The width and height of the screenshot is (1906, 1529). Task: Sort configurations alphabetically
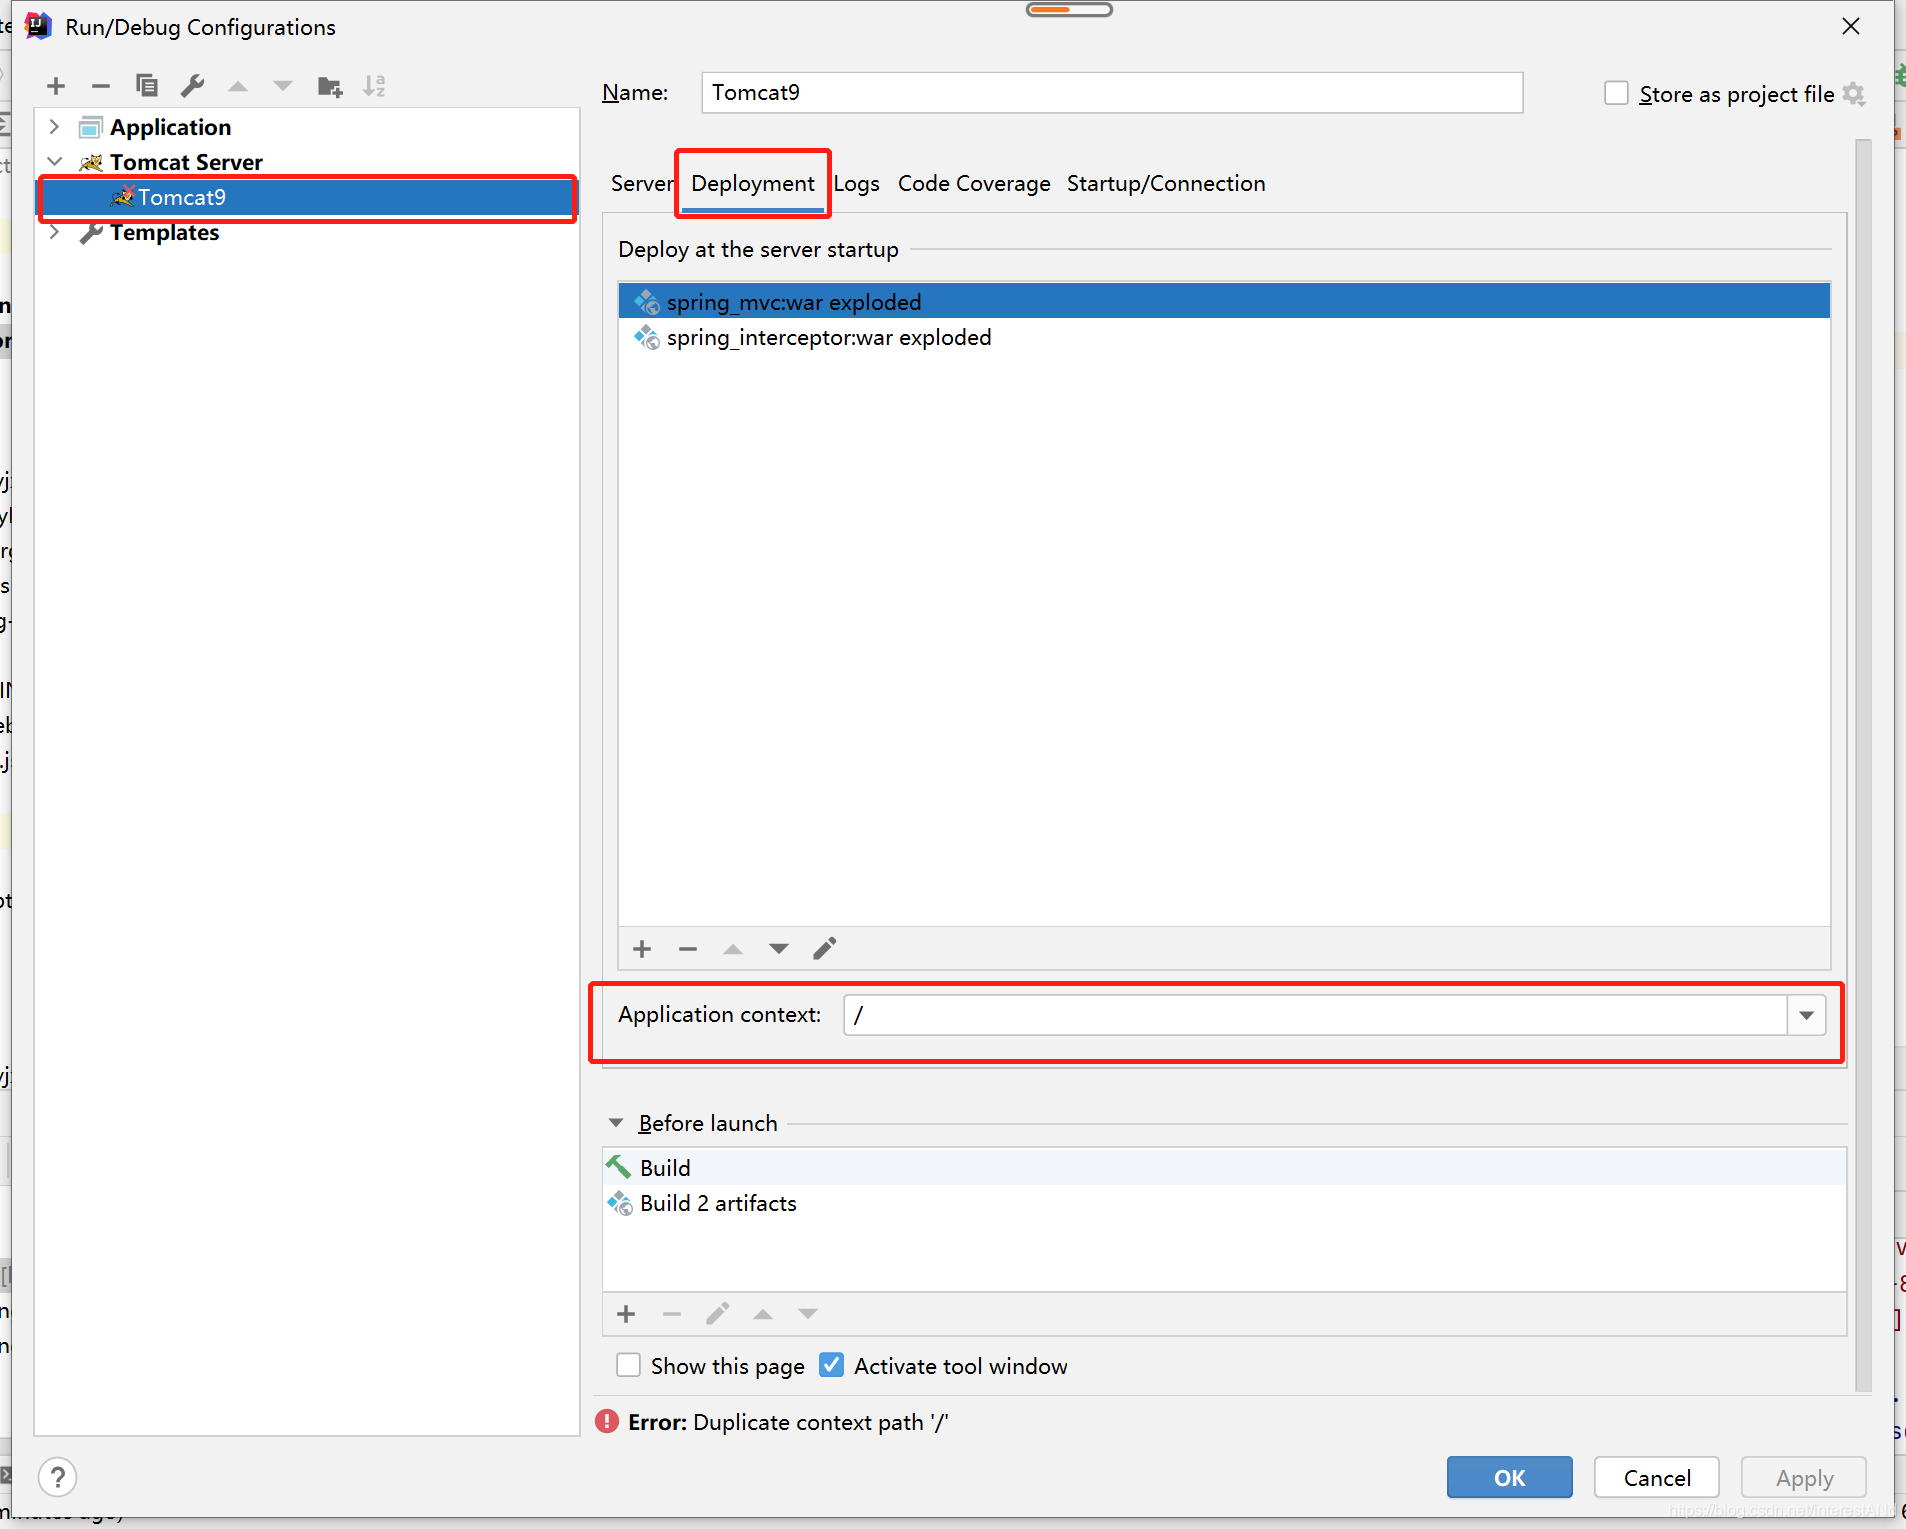(374, 87)
